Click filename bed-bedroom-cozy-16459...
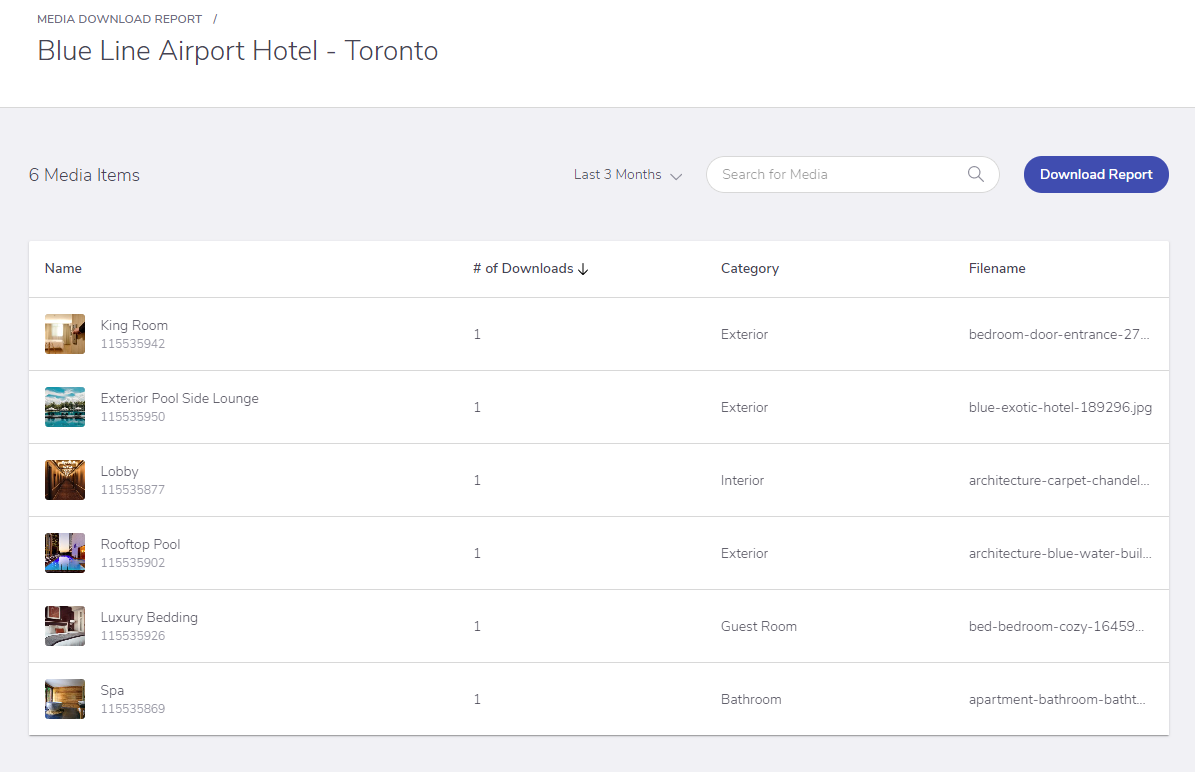Viewport: 1195px width, 772px height. [1056, 626]
